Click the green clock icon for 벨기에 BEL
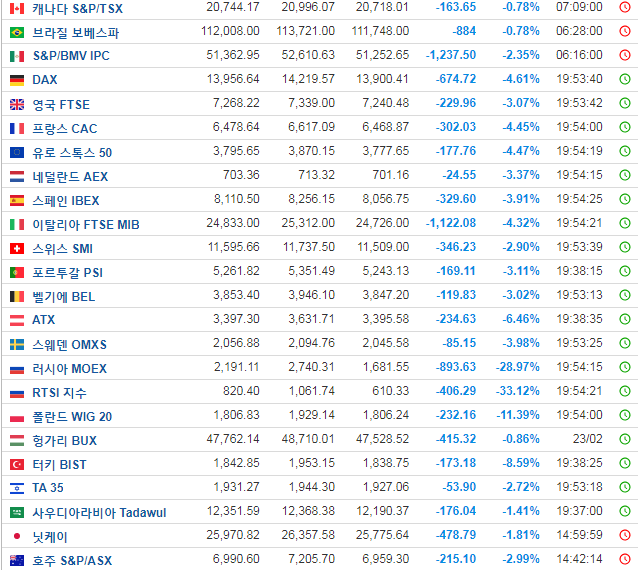638x570 pixels. (625, 295)
